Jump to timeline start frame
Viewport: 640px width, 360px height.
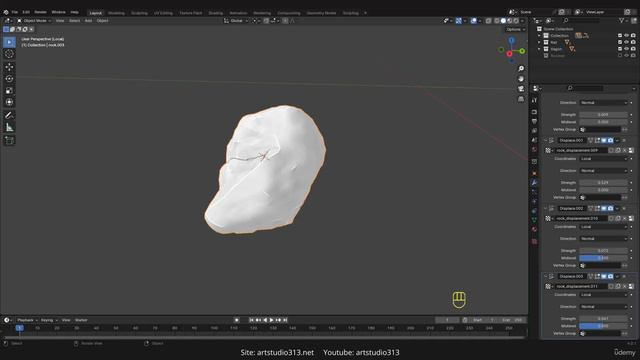pyautogui.click(x=251, y=320)
